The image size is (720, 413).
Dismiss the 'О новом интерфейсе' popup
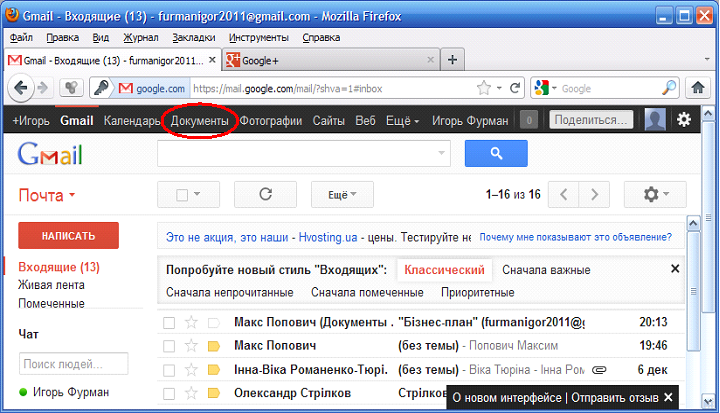(x=669, y=397)
